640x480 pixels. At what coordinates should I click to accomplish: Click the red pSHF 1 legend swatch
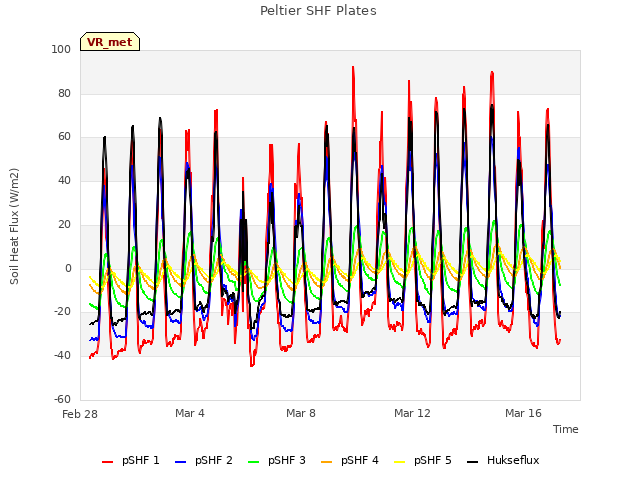click(x=107, y=462)
